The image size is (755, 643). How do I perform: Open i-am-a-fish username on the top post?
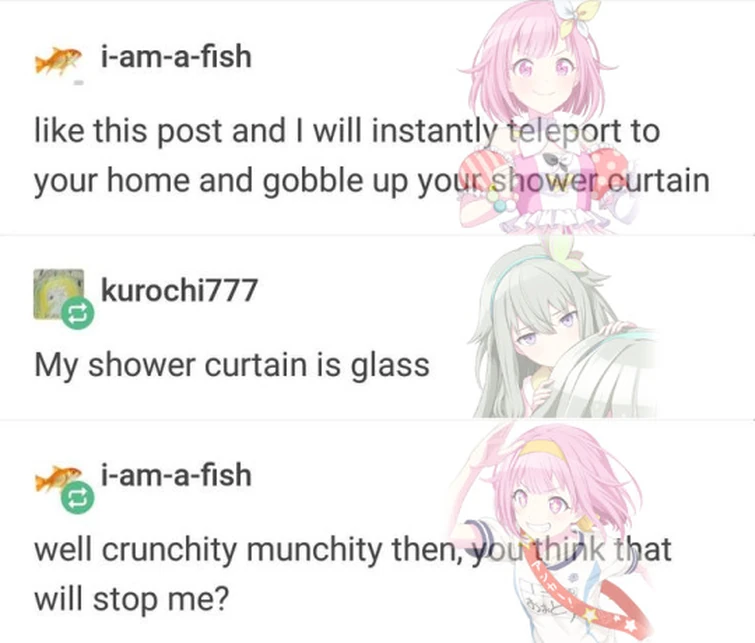click(x=176, y=57)
